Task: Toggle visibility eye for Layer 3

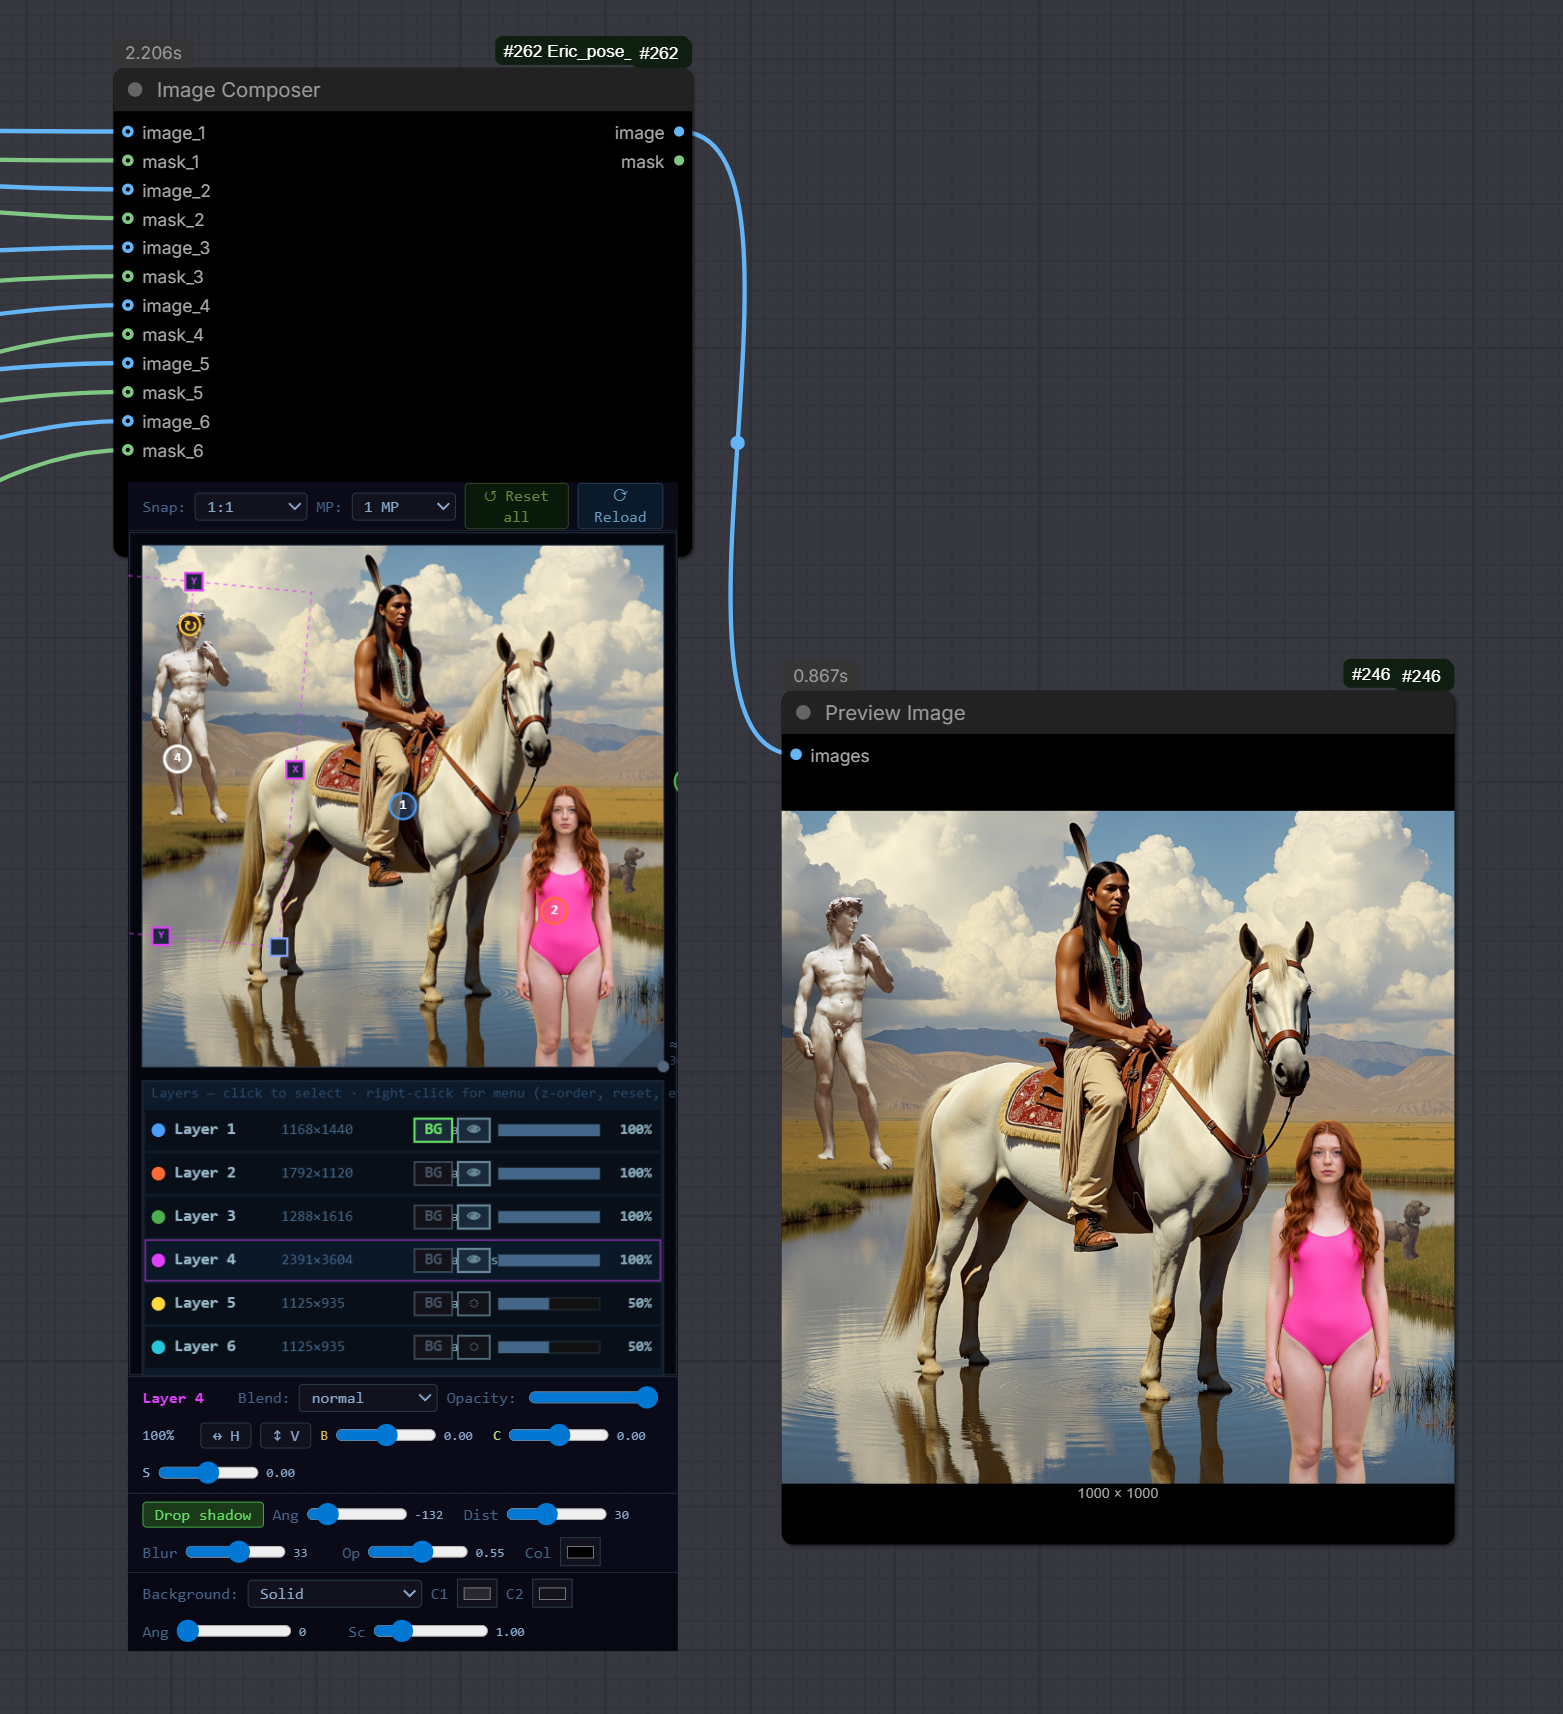Action: tap(474, 1216)
